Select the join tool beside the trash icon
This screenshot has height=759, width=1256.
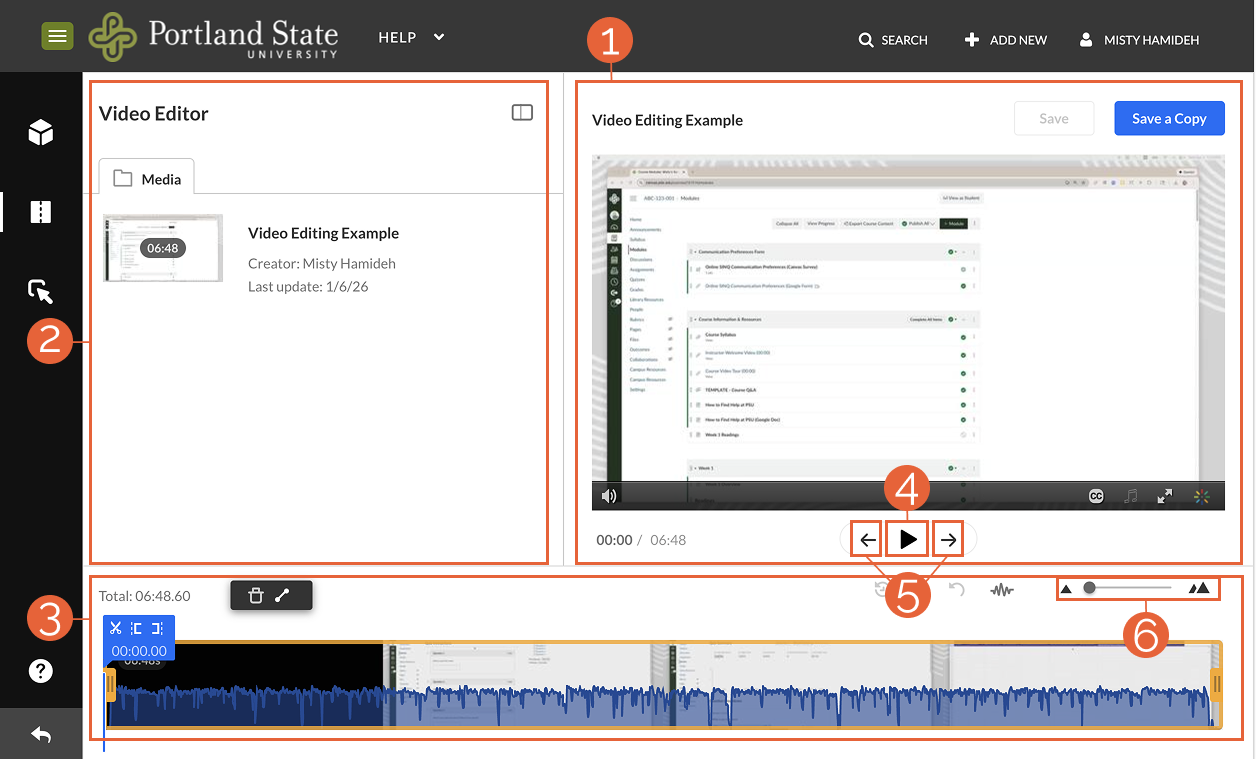pos(283,596)
